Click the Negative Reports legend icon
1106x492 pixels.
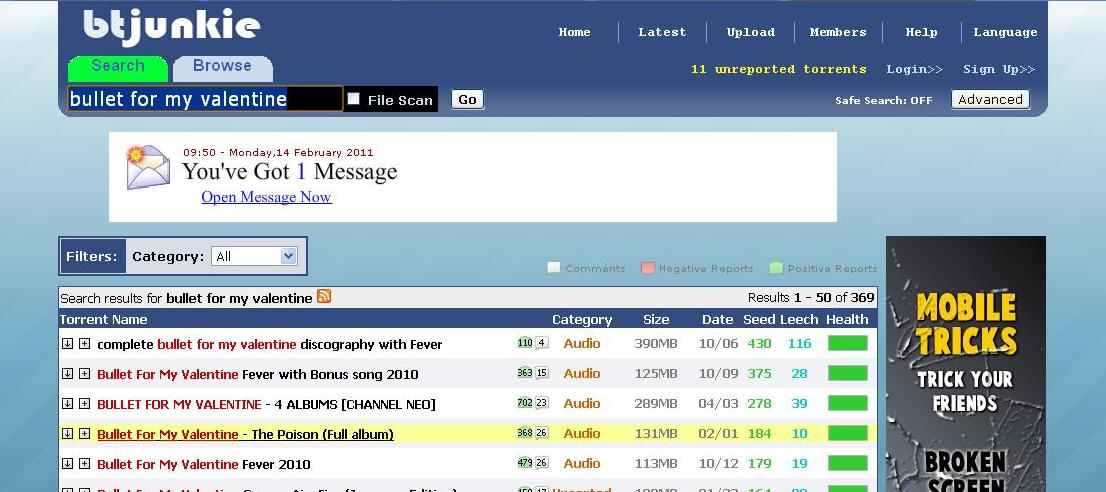click(x=648, y=268)
